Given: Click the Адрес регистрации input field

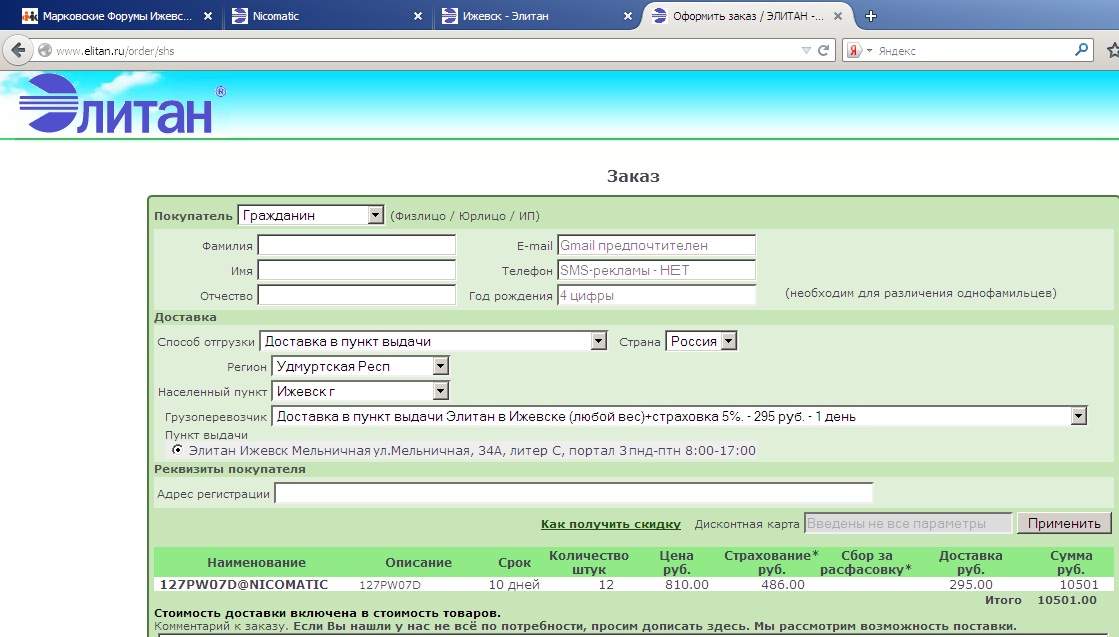Looking at the screenshot, I should coord(574,493).
